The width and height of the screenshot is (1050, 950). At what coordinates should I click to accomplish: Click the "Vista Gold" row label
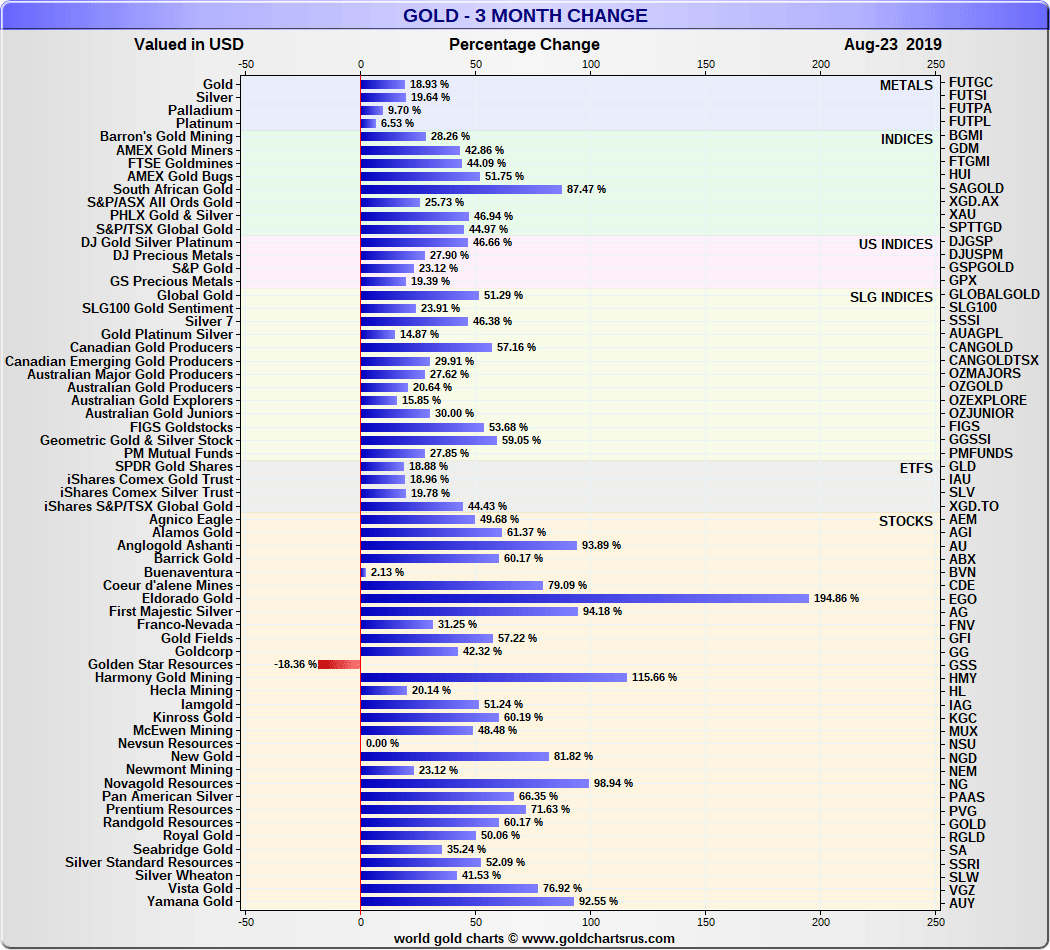tap(200, 888)
